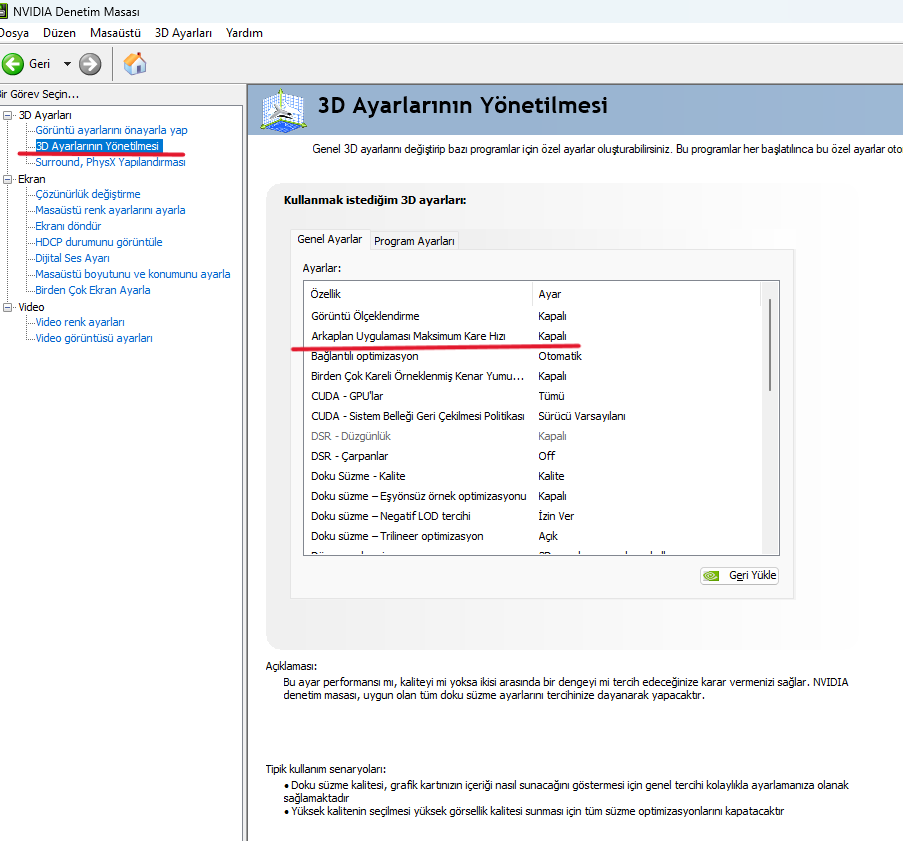Open Görüntü ayarlarını önayarla yap

[x=111, y=130]
